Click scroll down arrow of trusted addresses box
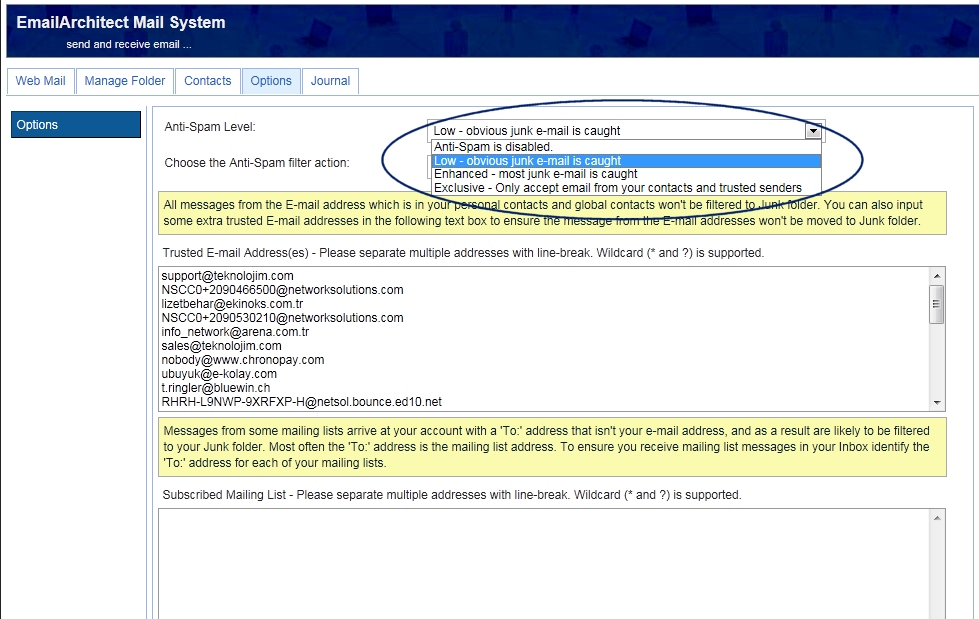Screen dimensions: 979x619 (937, 403)
